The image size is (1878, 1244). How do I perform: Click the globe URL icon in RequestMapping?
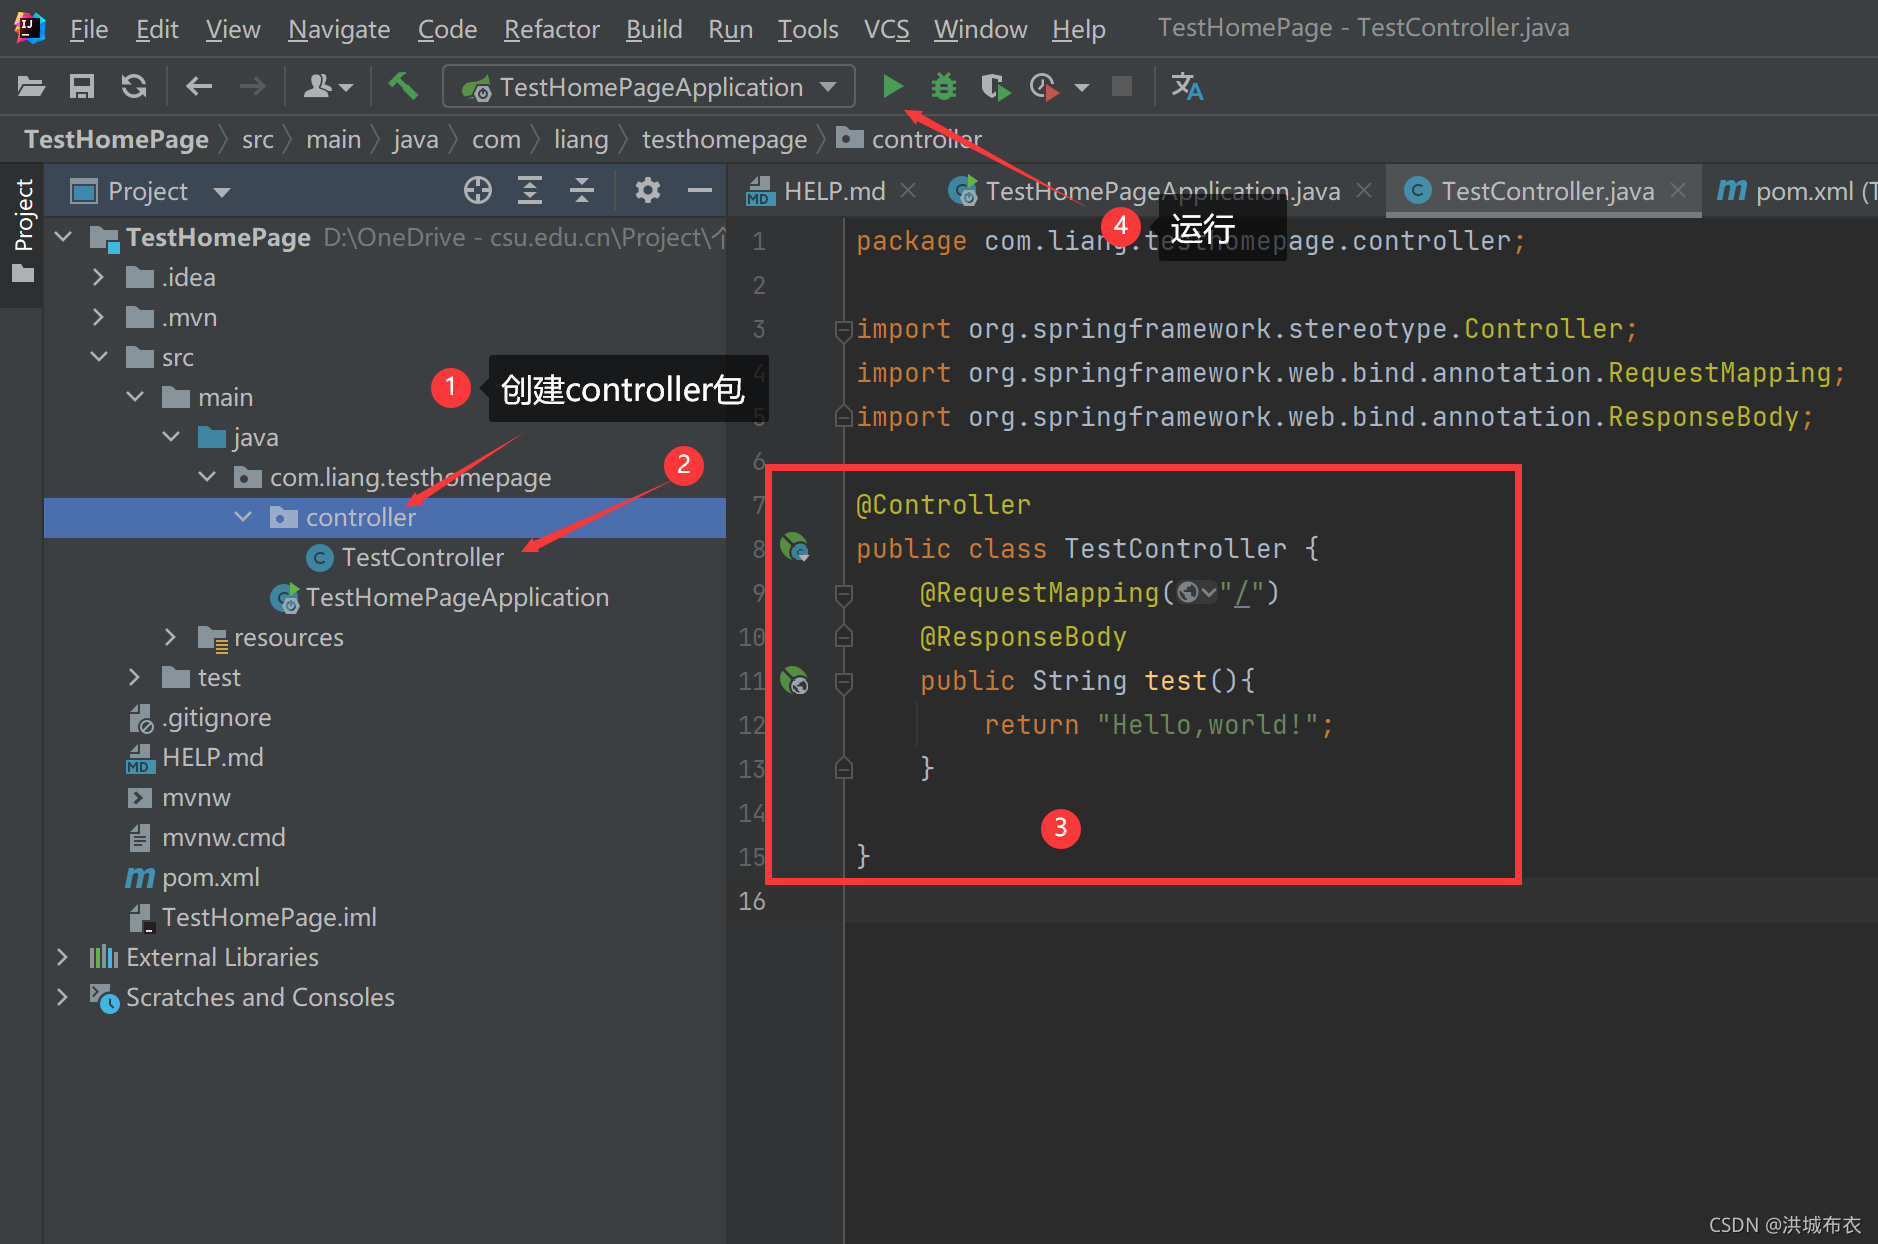[1189, 592]
